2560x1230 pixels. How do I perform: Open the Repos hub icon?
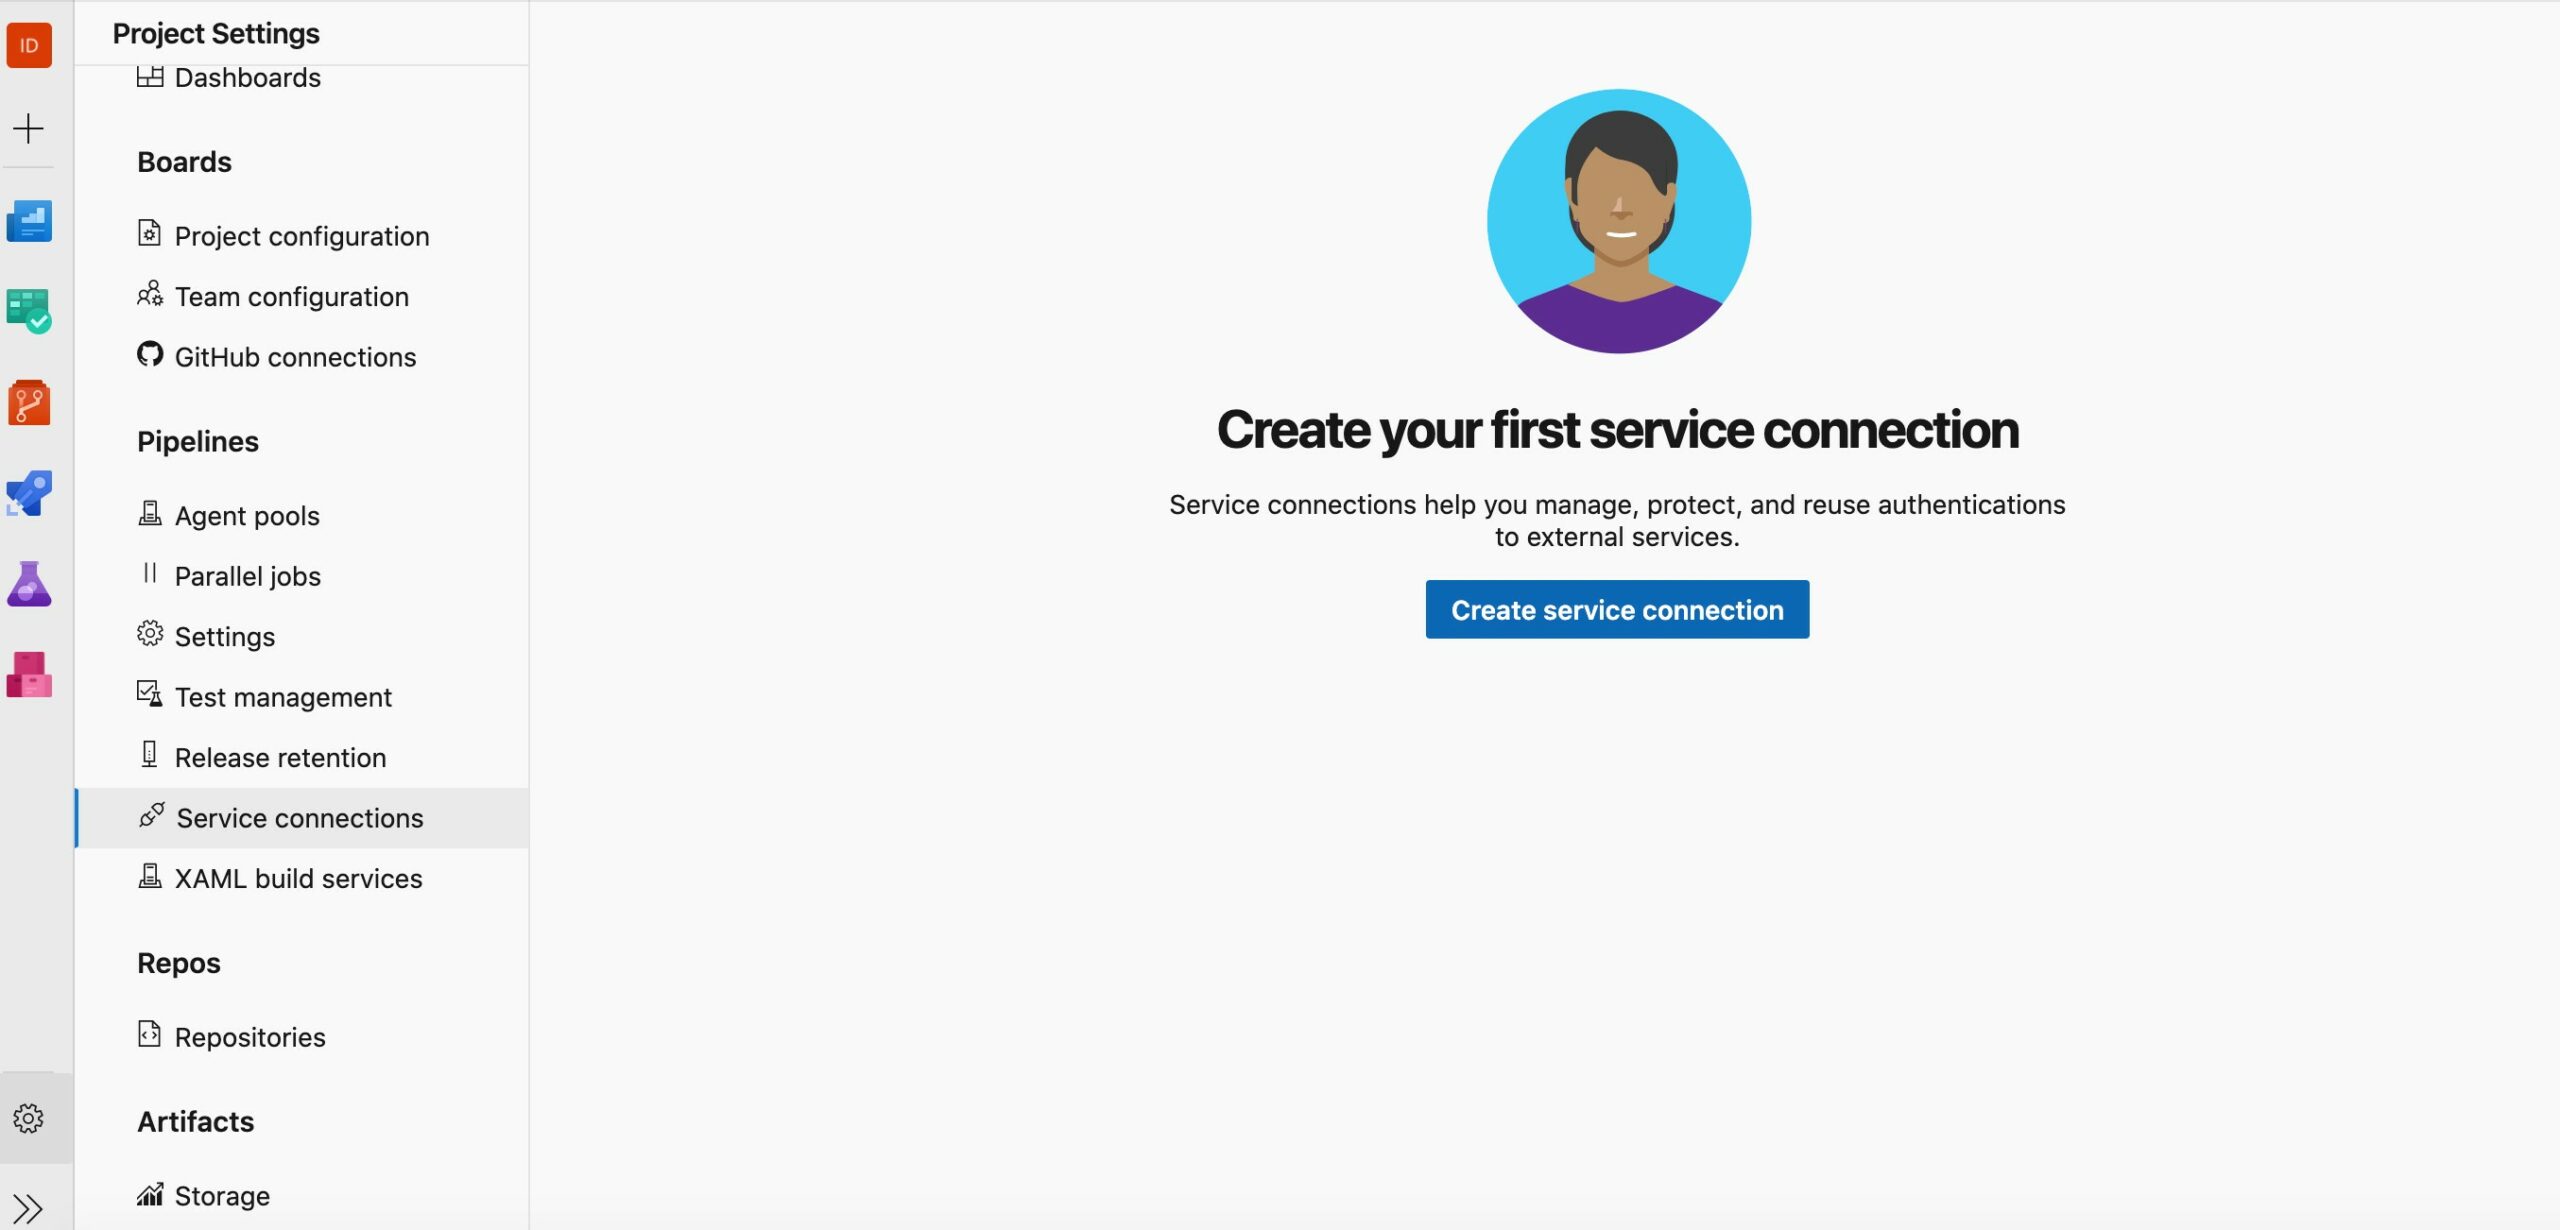click(x=29, y=402)
